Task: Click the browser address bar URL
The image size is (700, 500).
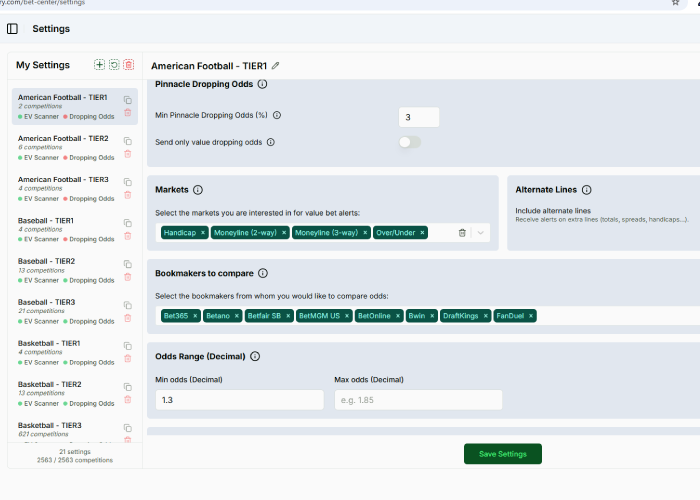Action: (42, 3)
